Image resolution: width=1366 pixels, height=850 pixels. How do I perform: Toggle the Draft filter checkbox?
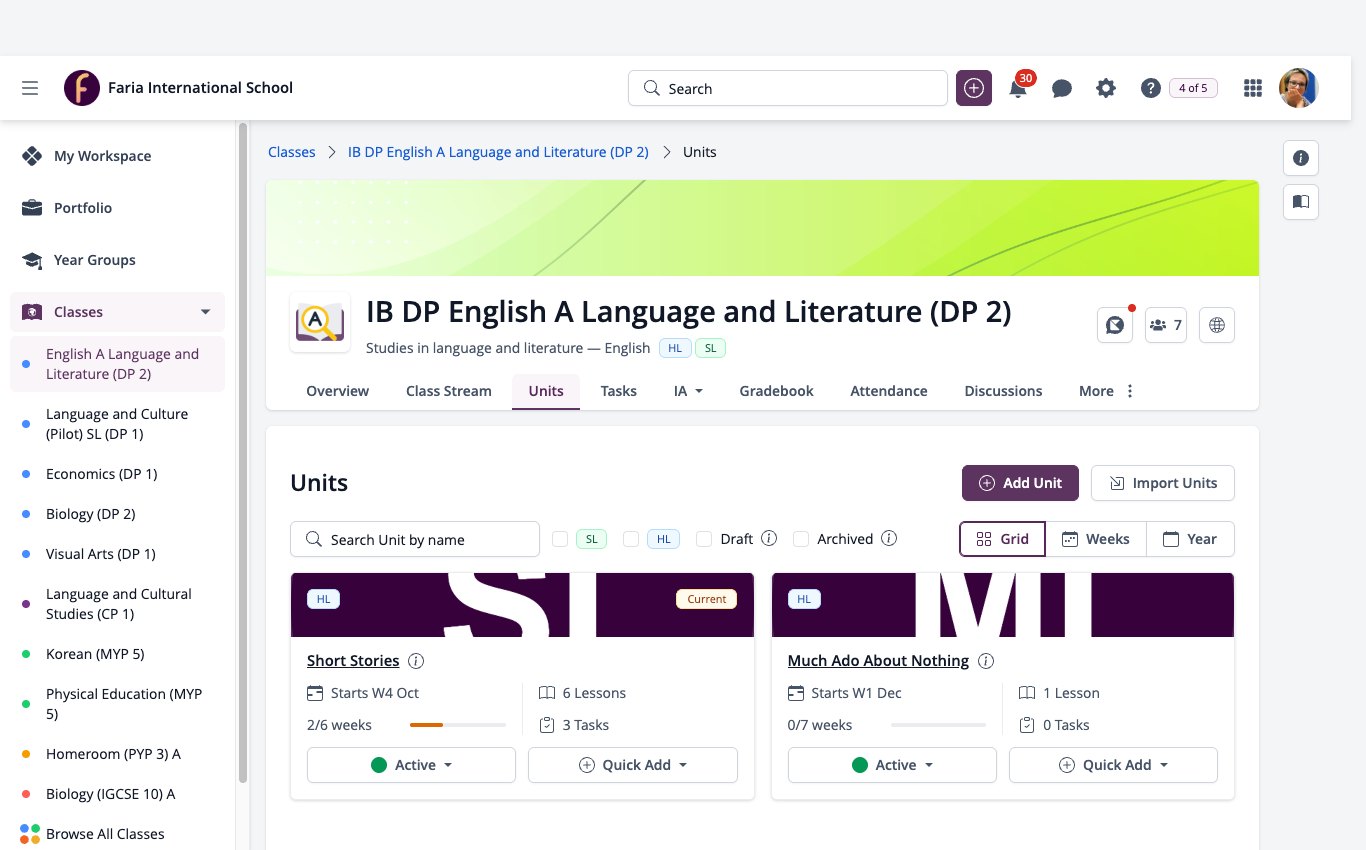[705, 539]
